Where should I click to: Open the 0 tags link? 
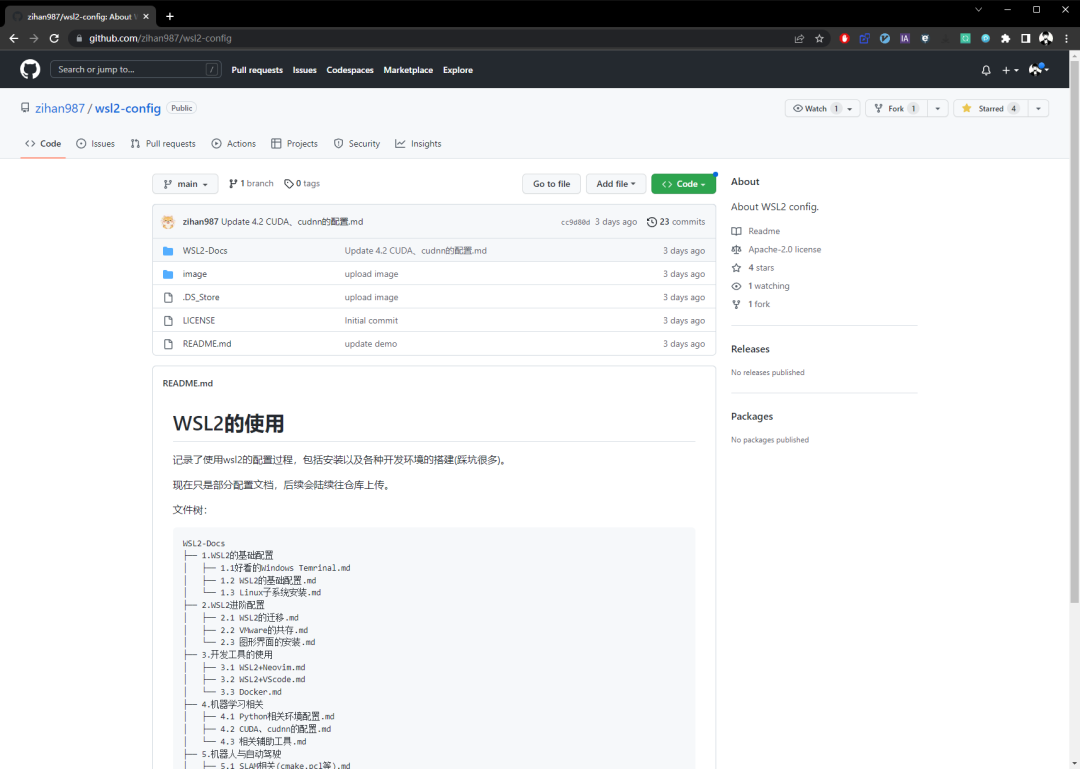tap(302, 184)
